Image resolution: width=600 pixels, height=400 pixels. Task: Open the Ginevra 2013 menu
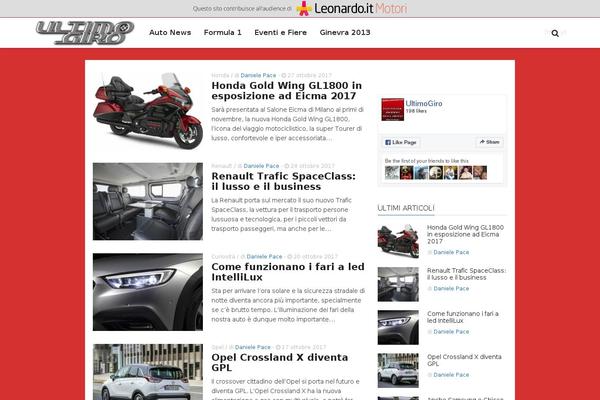point(345,33)
